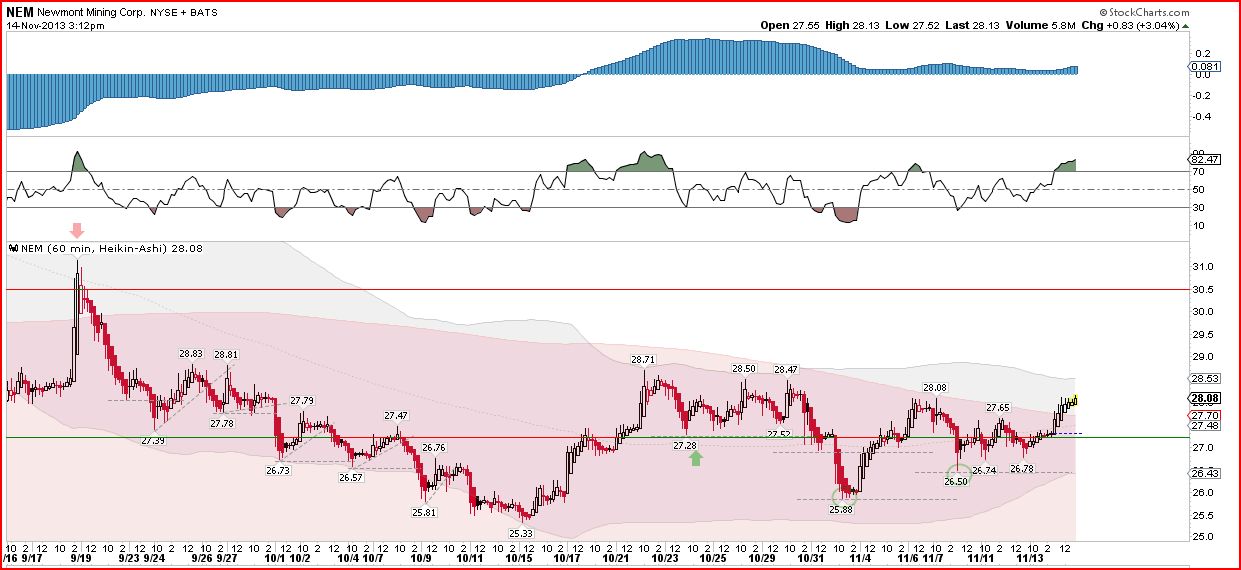Viewport: 1241px width, 570px height.
Task: Select the 26.50 circled low label
Action: click(x=957, y=481)
